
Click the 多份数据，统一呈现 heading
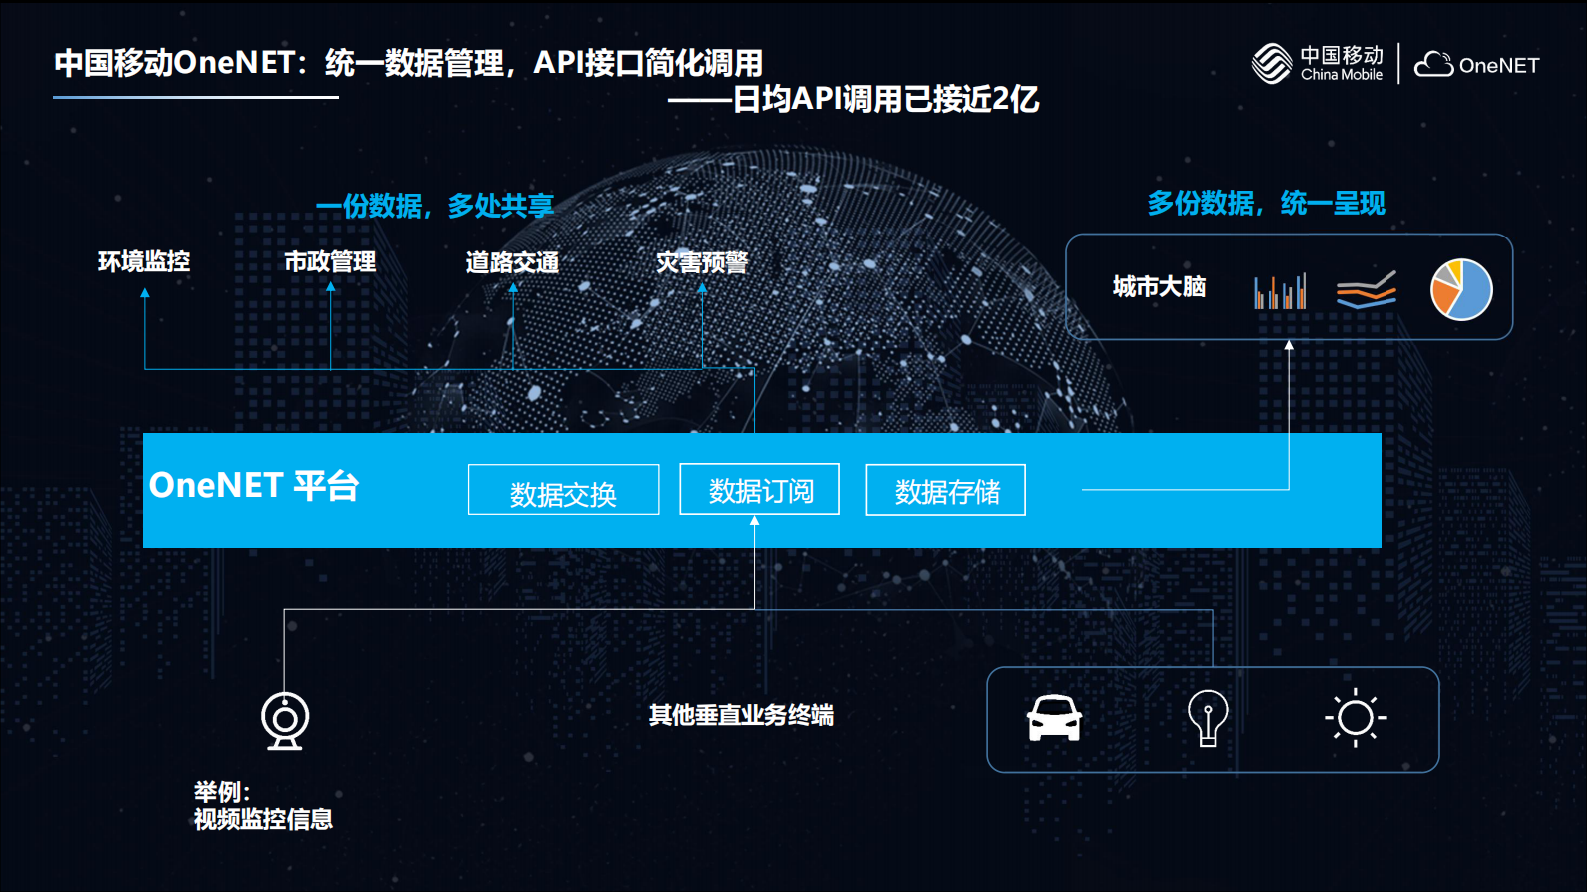tap(1266, 204)
